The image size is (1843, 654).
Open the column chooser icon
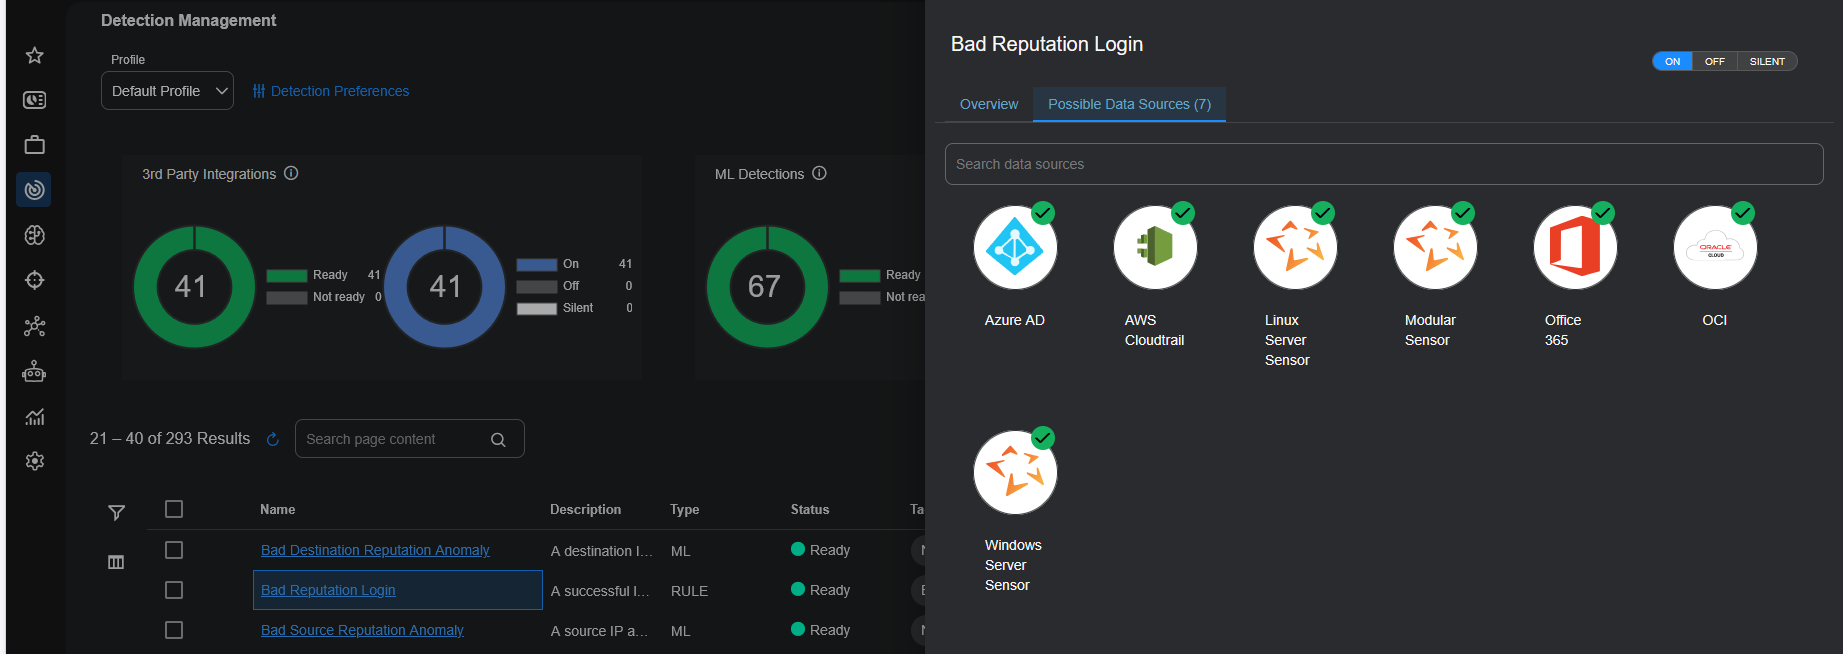(116, 562)
